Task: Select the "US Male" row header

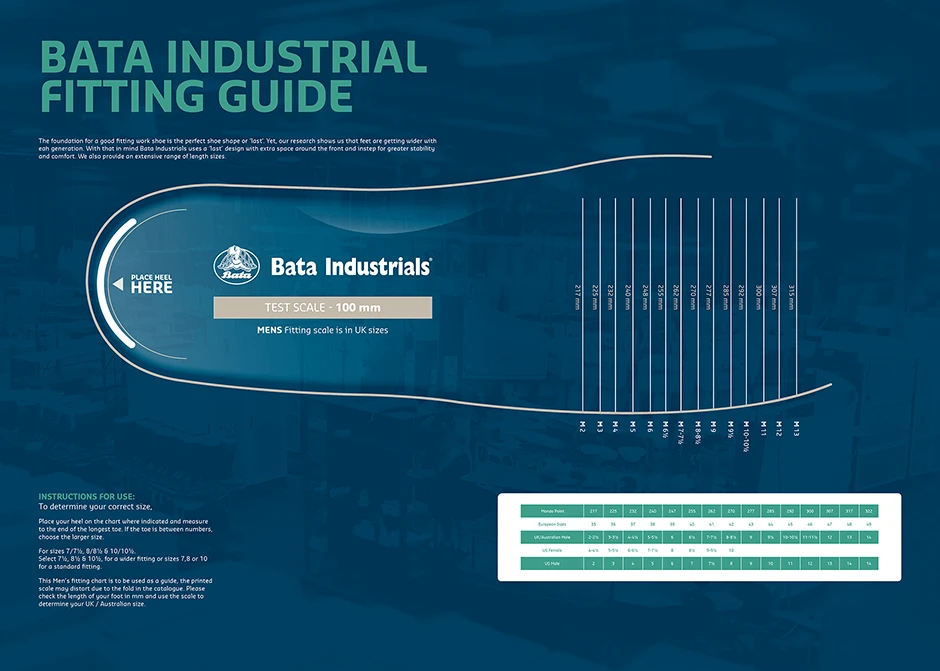Action: pyautogui.click(x=552, y=564)
